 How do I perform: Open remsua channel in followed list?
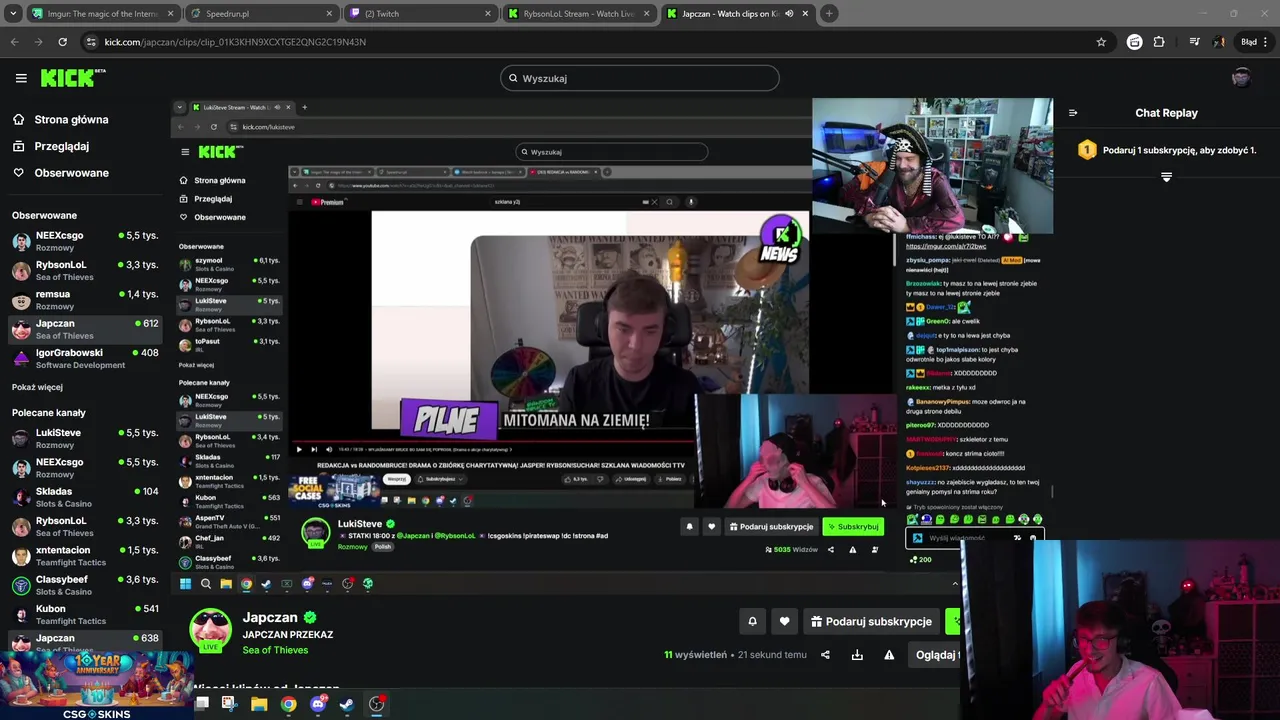tap(85, 300)
